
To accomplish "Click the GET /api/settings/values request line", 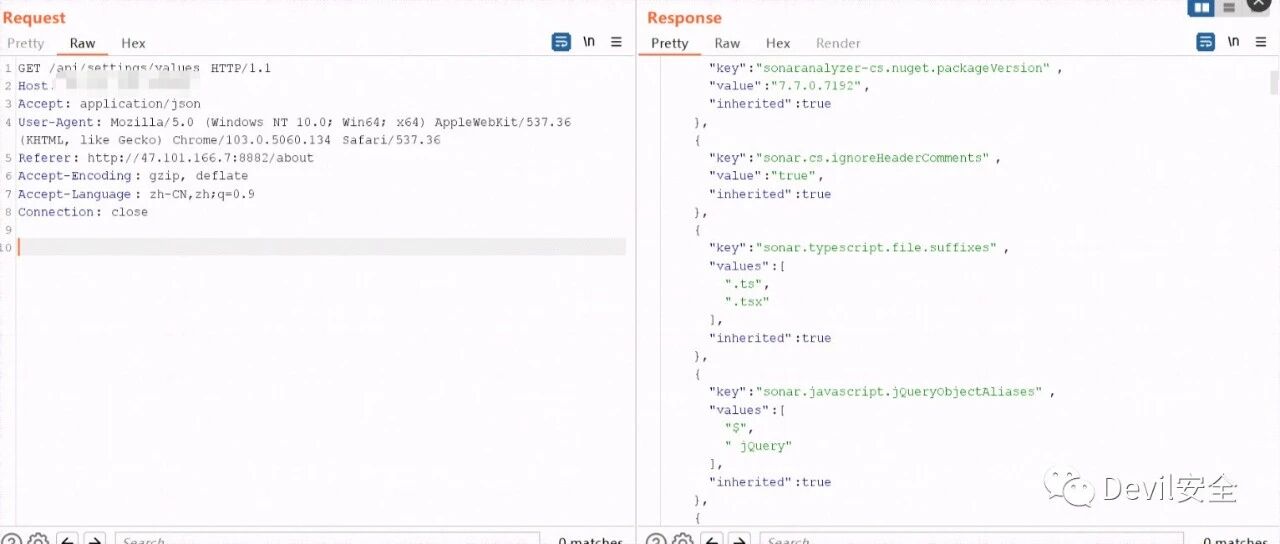I will pos(144,68).
